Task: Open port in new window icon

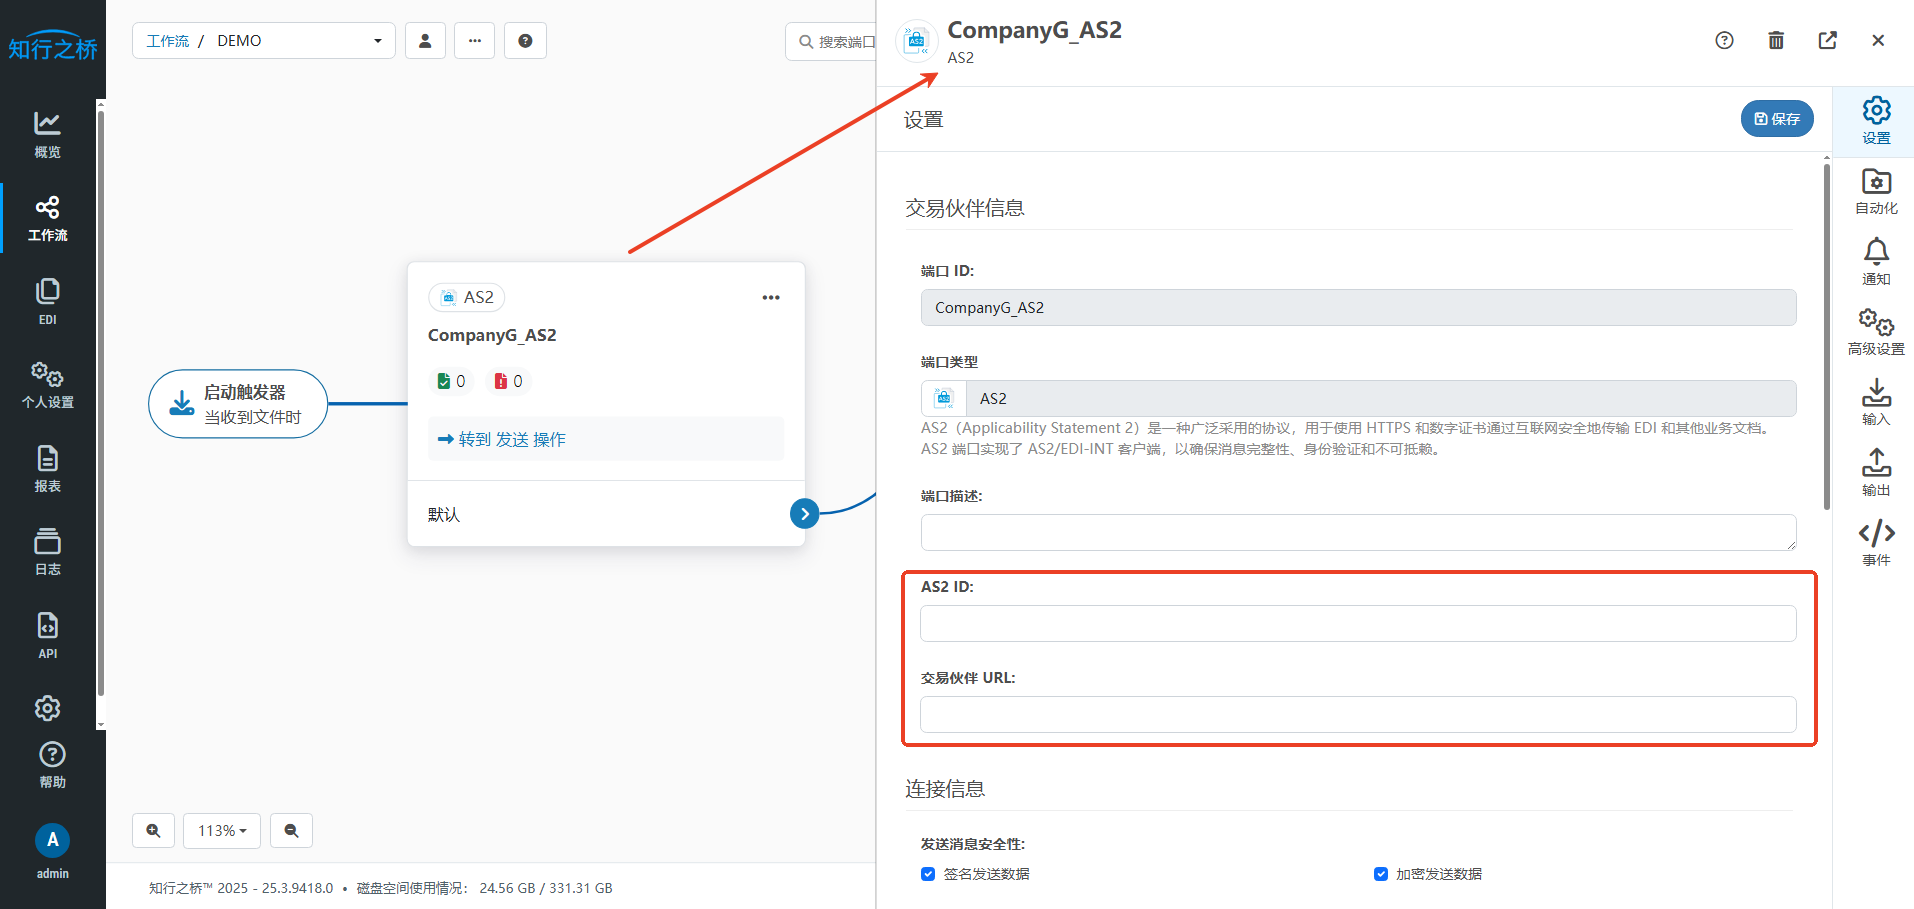Action: [x=1827, y=40]
